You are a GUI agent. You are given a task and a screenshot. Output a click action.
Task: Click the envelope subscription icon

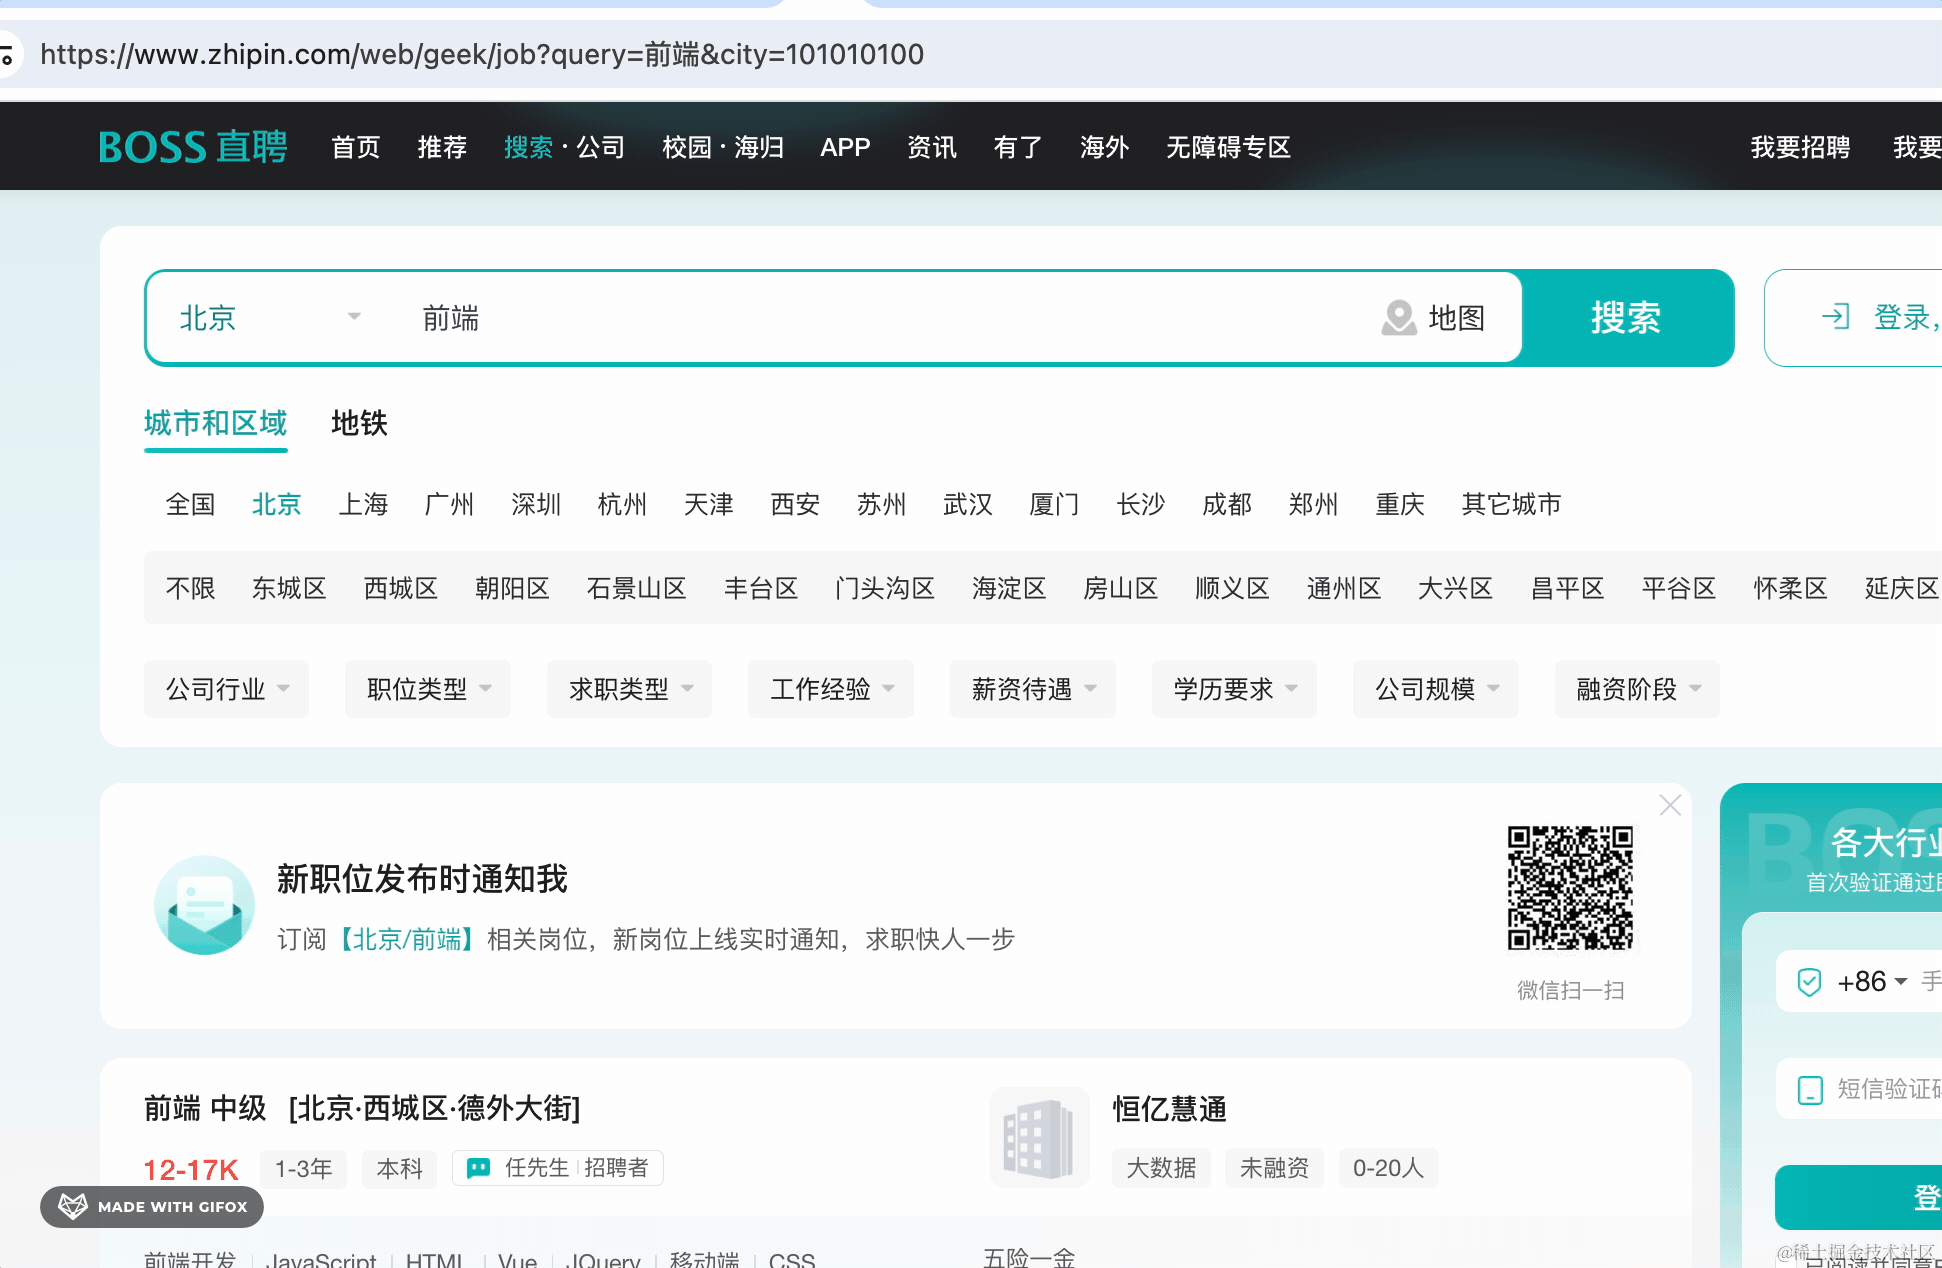click(x=204, y=904)
